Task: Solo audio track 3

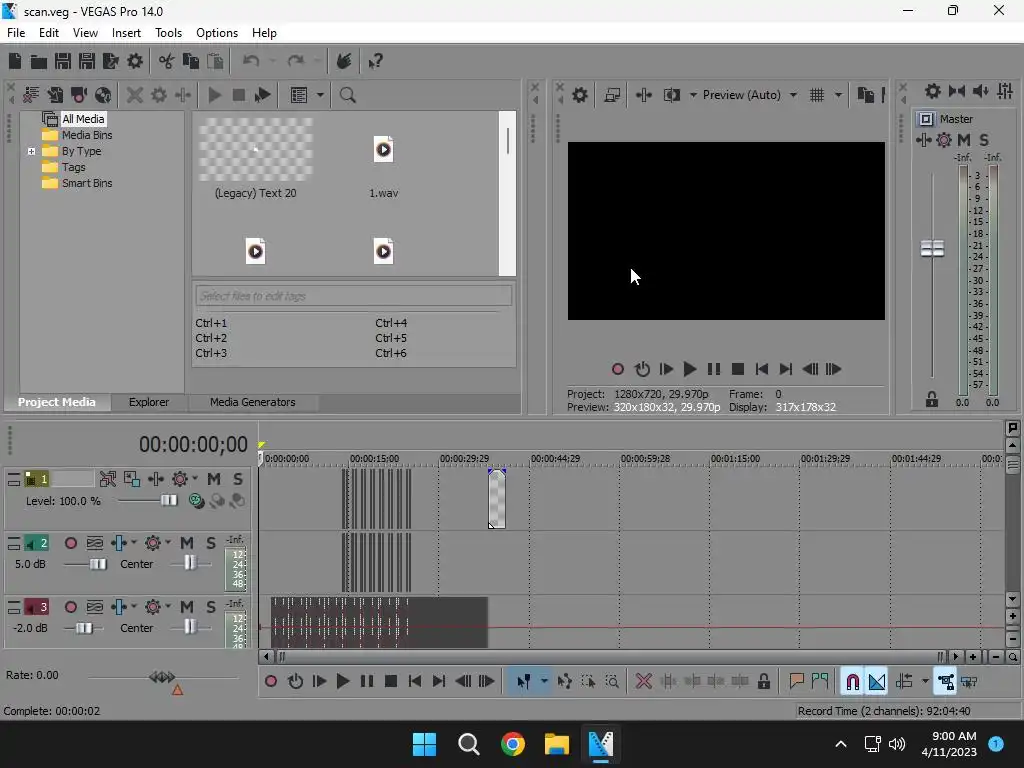Action: point(211,607)
